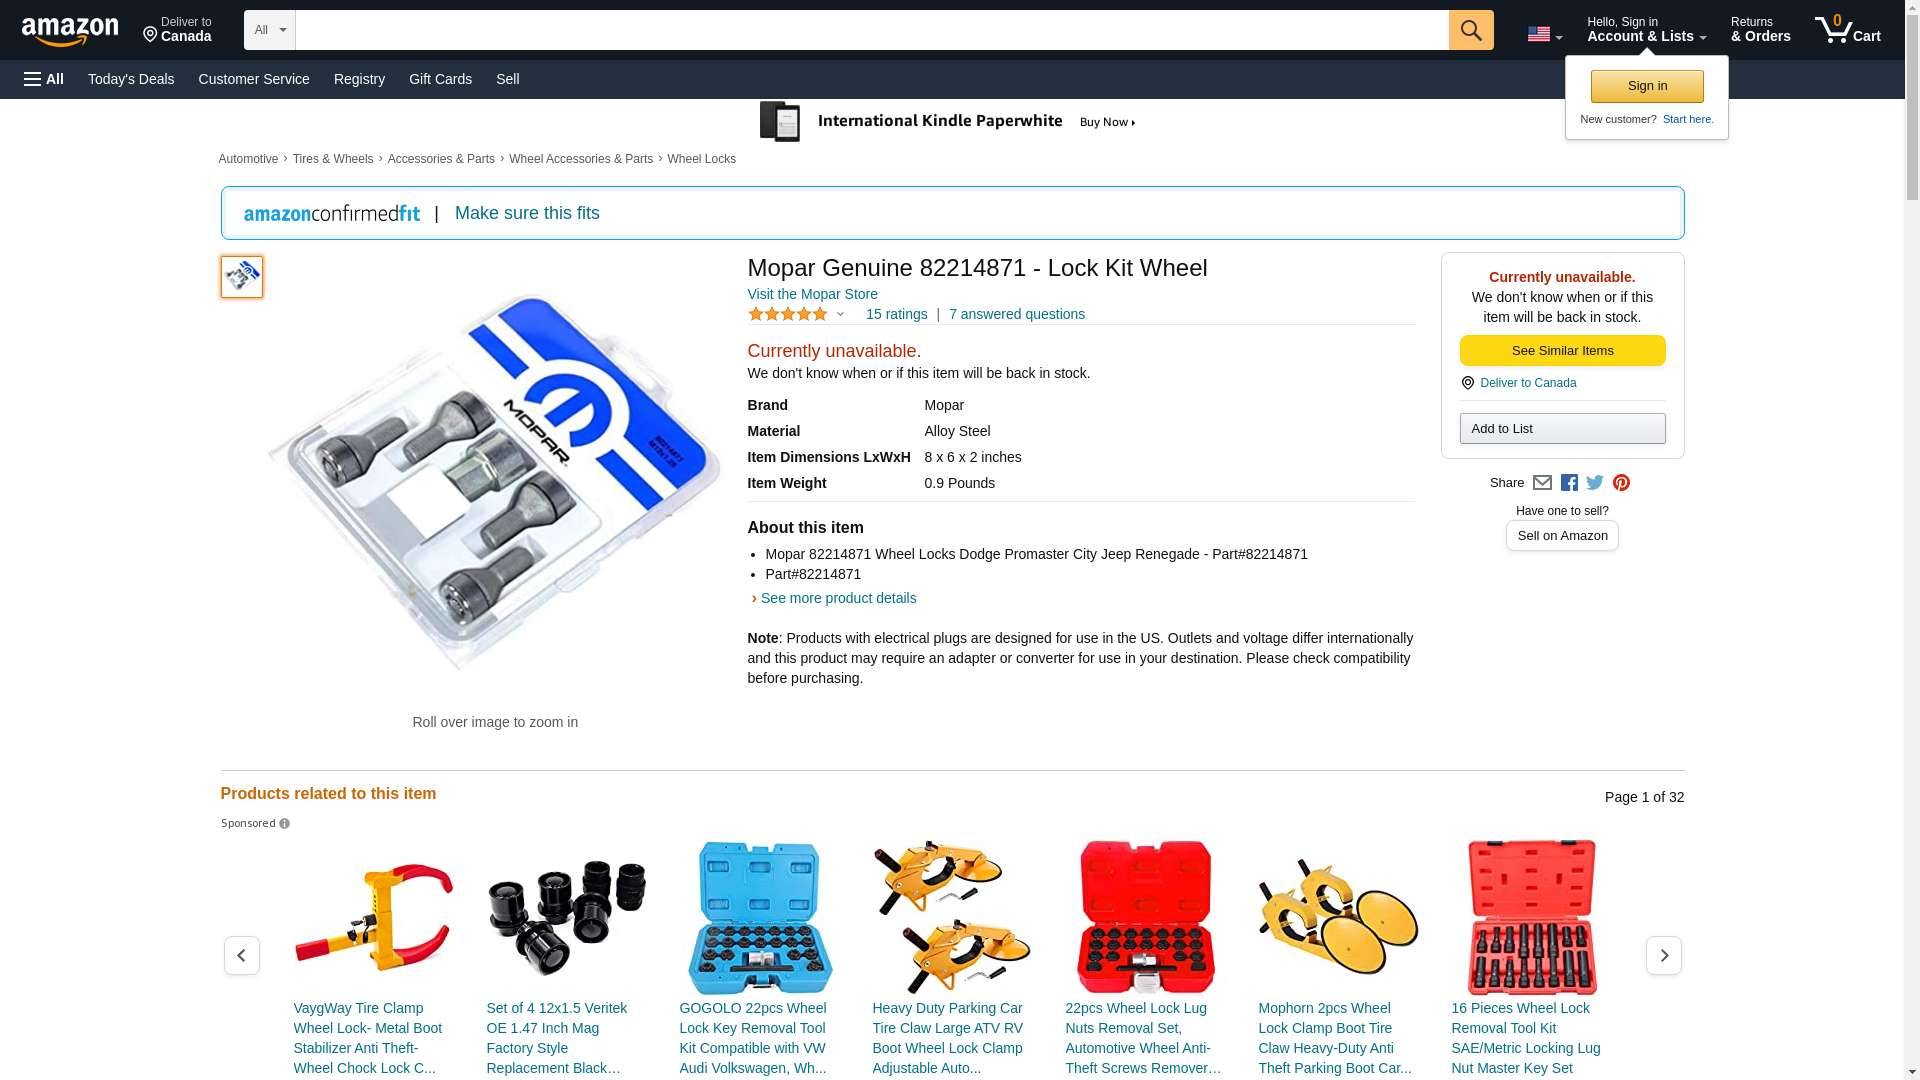Open Gift Cards nav item
This screenshot has height=1080, width=1920.
(x=440, y=79)
